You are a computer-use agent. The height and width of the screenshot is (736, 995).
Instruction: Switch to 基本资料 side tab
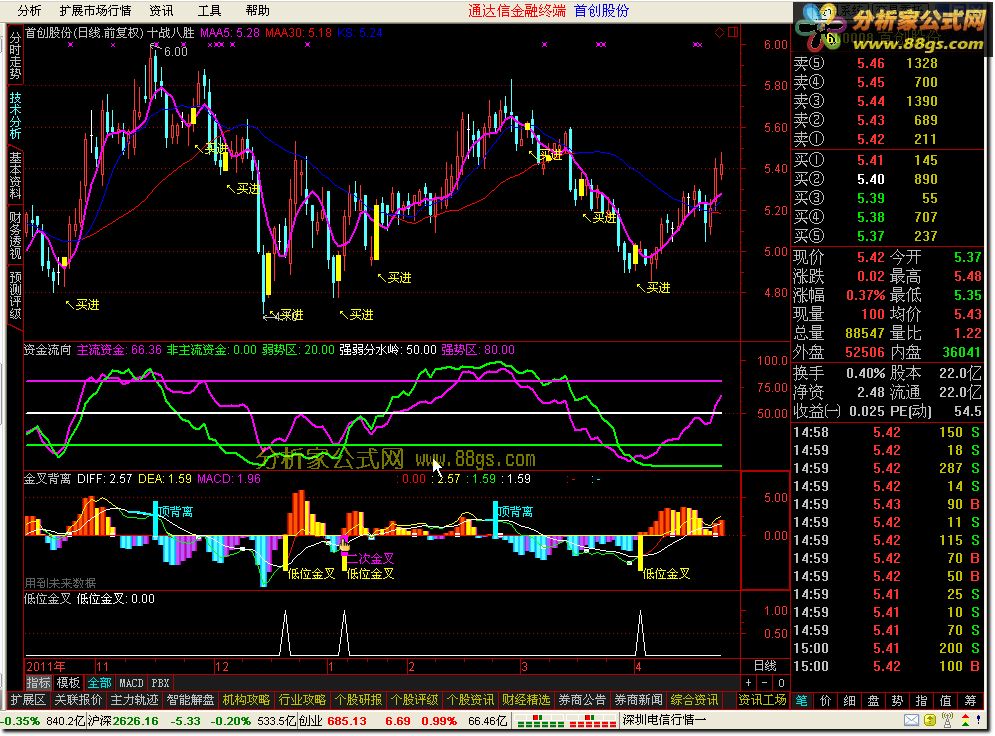click(x=15, y=175)
